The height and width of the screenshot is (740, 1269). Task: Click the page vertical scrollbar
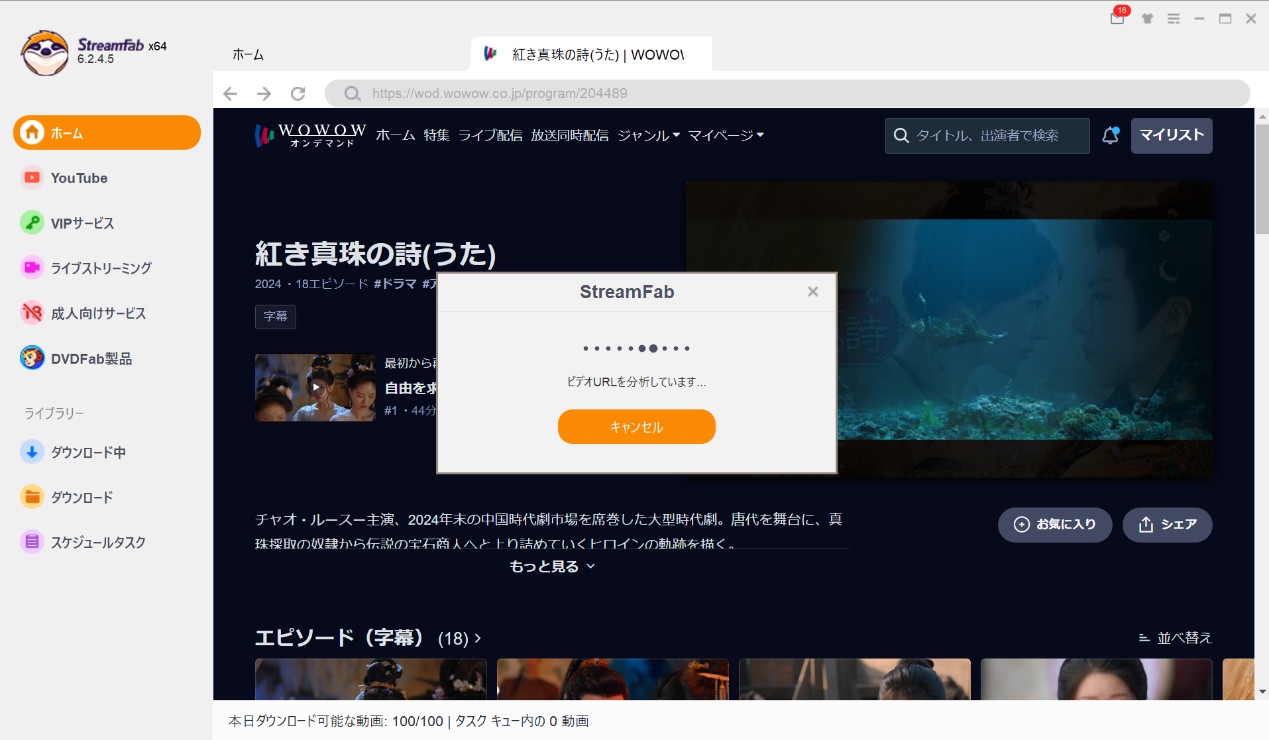(x=1262, y=180)
